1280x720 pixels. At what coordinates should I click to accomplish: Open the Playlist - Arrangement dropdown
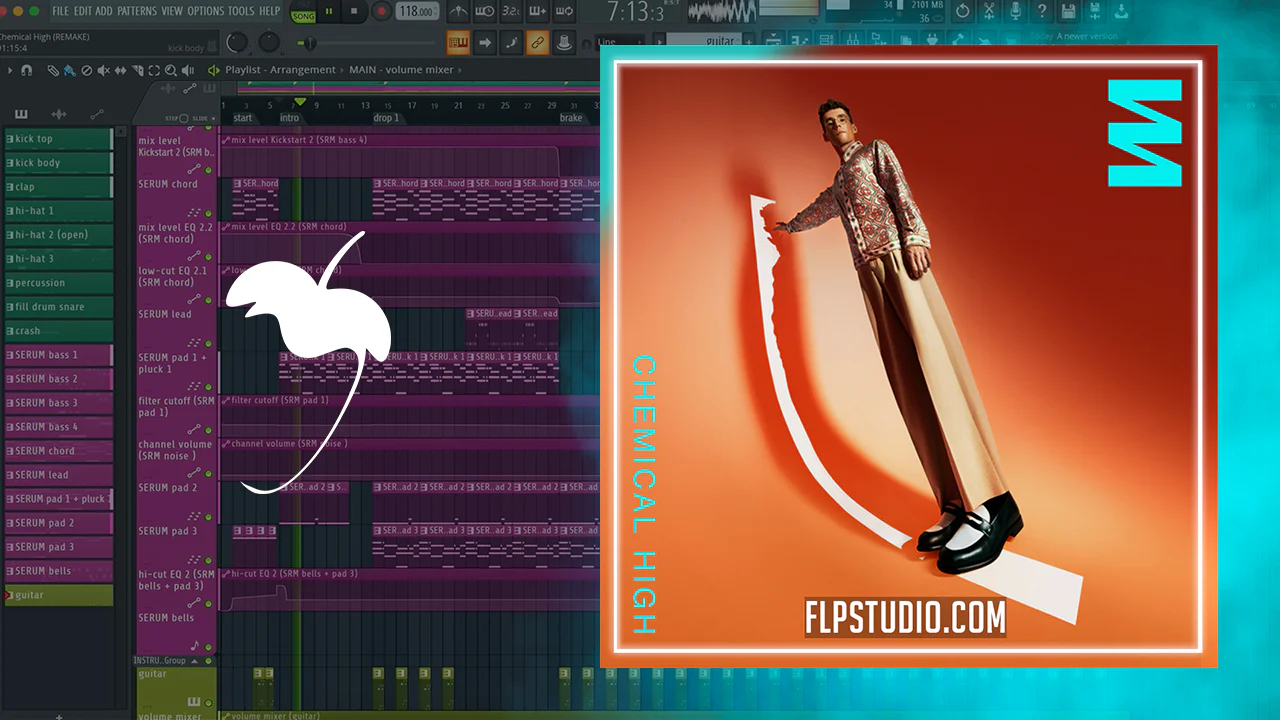[280, 70]
